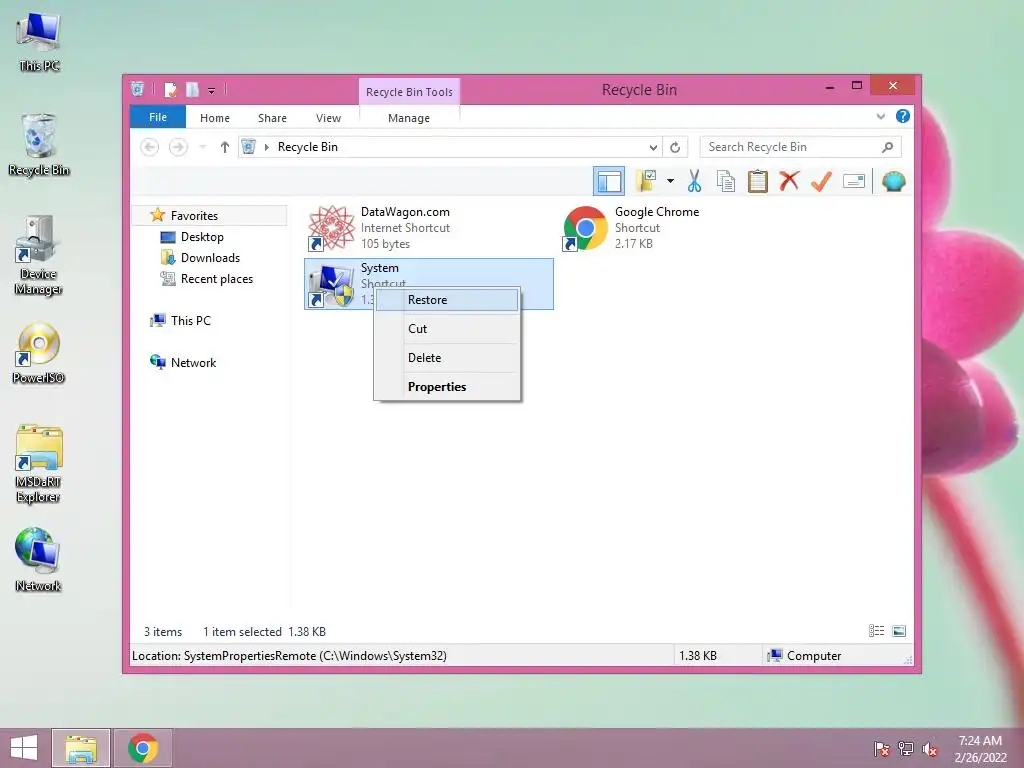Image resolution: width=1024 pixels, height=768 pixels.
Task: Click the blue shell toolbar icon
Action: [x=893, y=181]
